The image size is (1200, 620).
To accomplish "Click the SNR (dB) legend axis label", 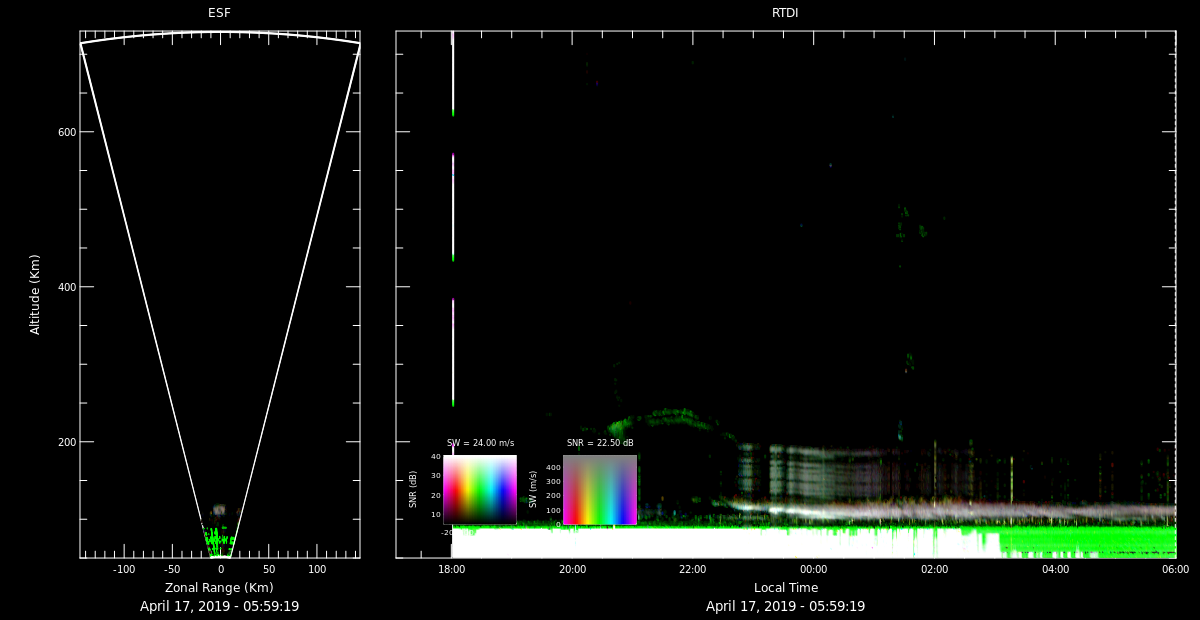I will point(413,490).
